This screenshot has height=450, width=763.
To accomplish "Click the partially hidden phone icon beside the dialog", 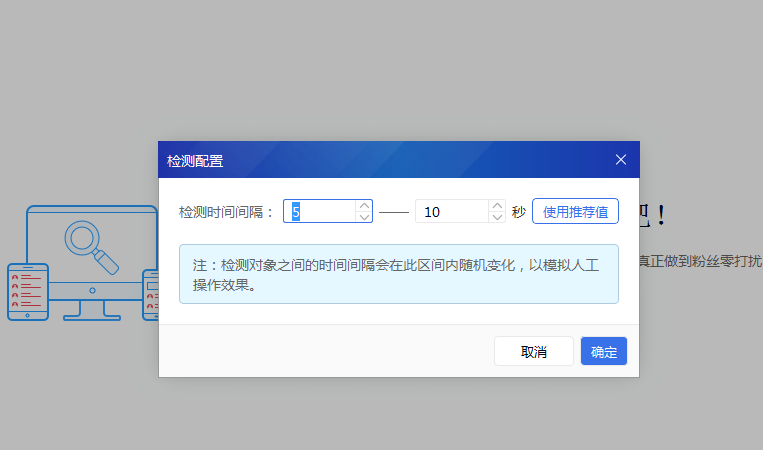I will point(151,294).
